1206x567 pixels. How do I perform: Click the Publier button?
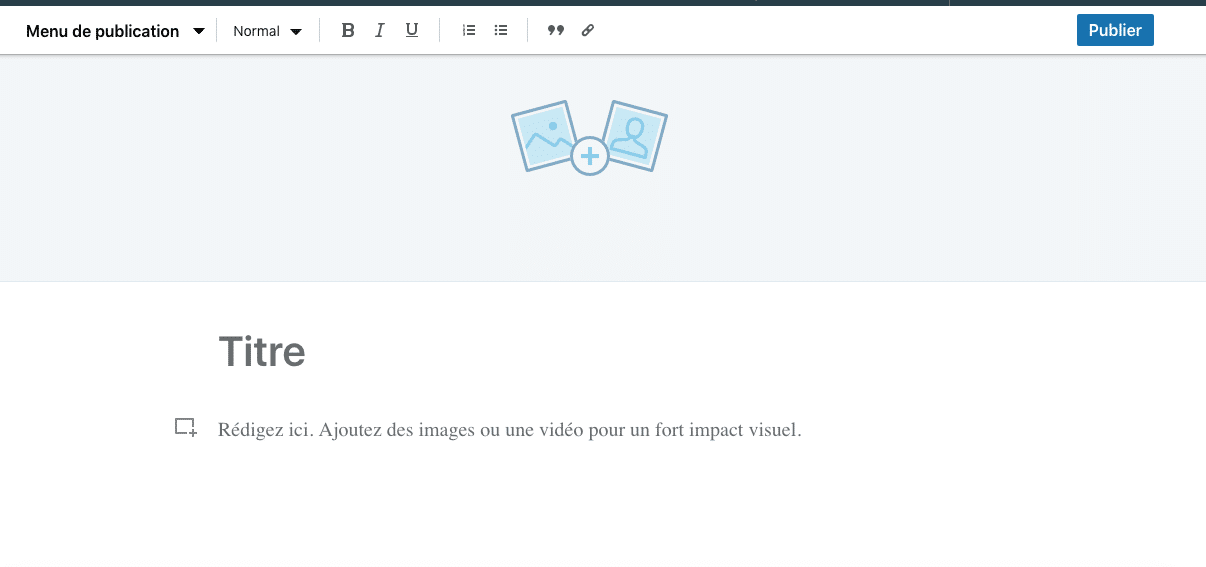point(1115,30)
